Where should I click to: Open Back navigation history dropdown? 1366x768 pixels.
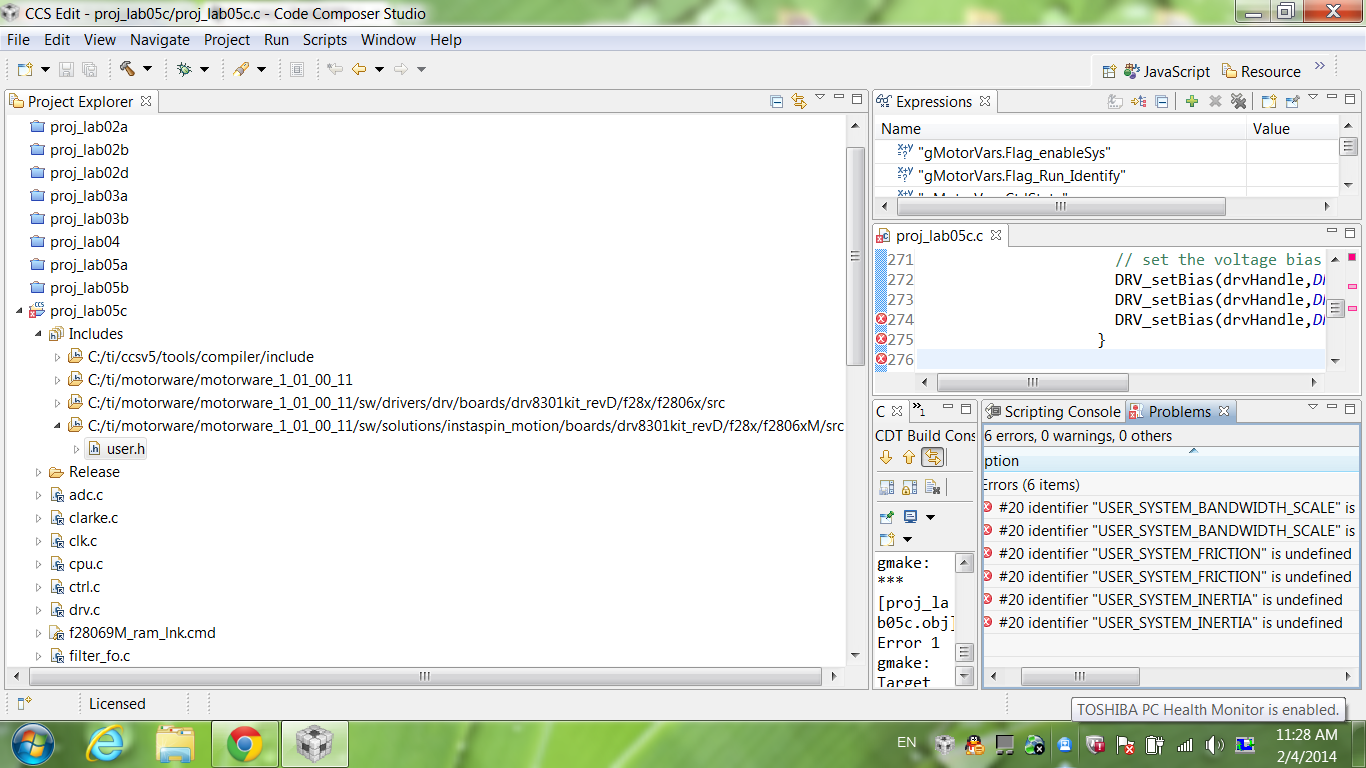pos(377,69)
